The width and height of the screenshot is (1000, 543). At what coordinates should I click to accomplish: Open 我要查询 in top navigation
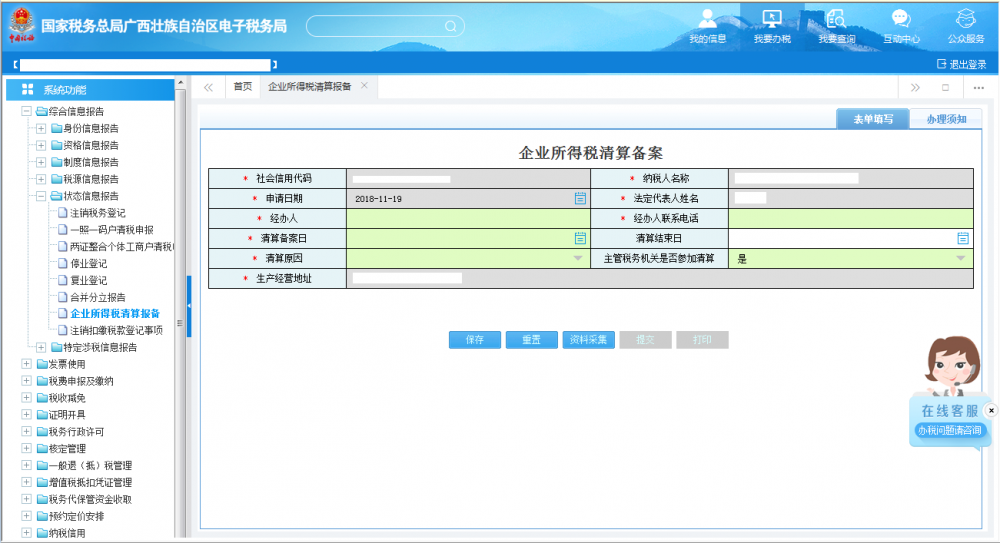836,26
